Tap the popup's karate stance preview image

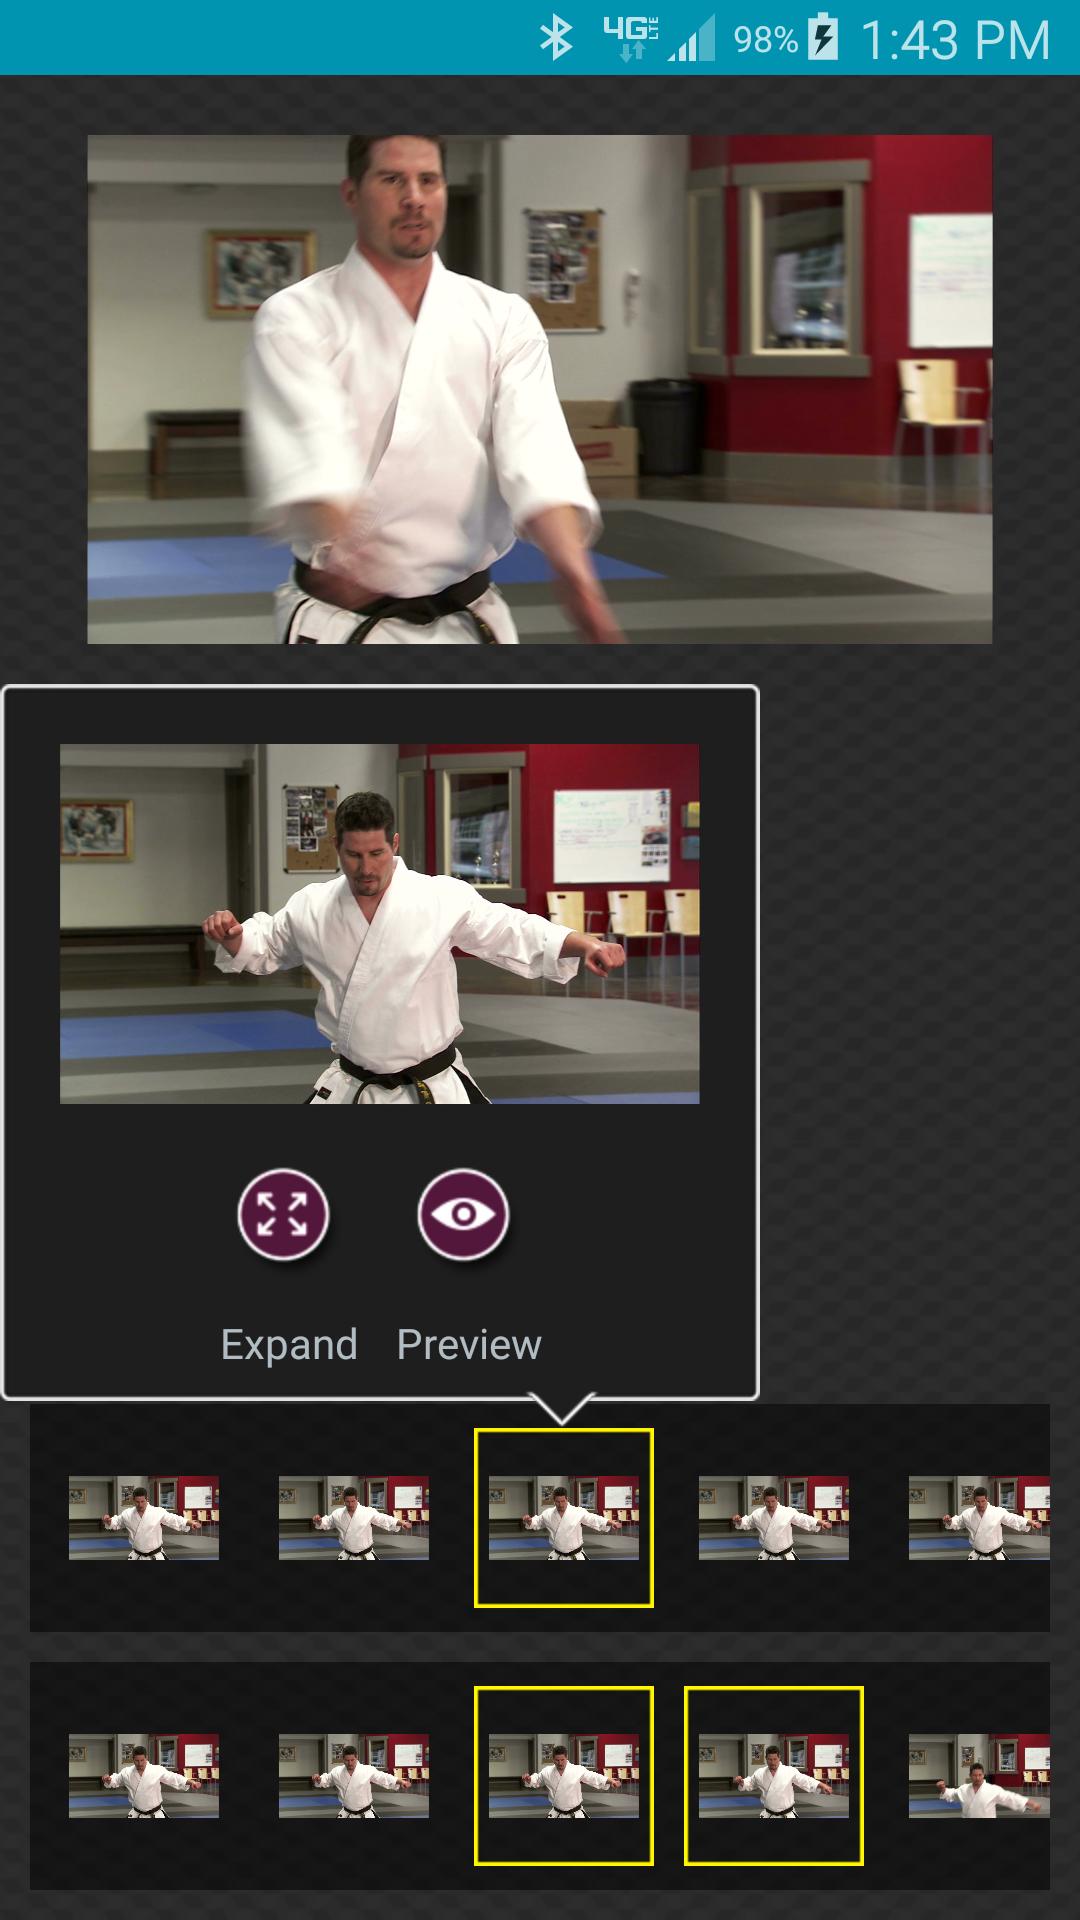tap(379, 923)
